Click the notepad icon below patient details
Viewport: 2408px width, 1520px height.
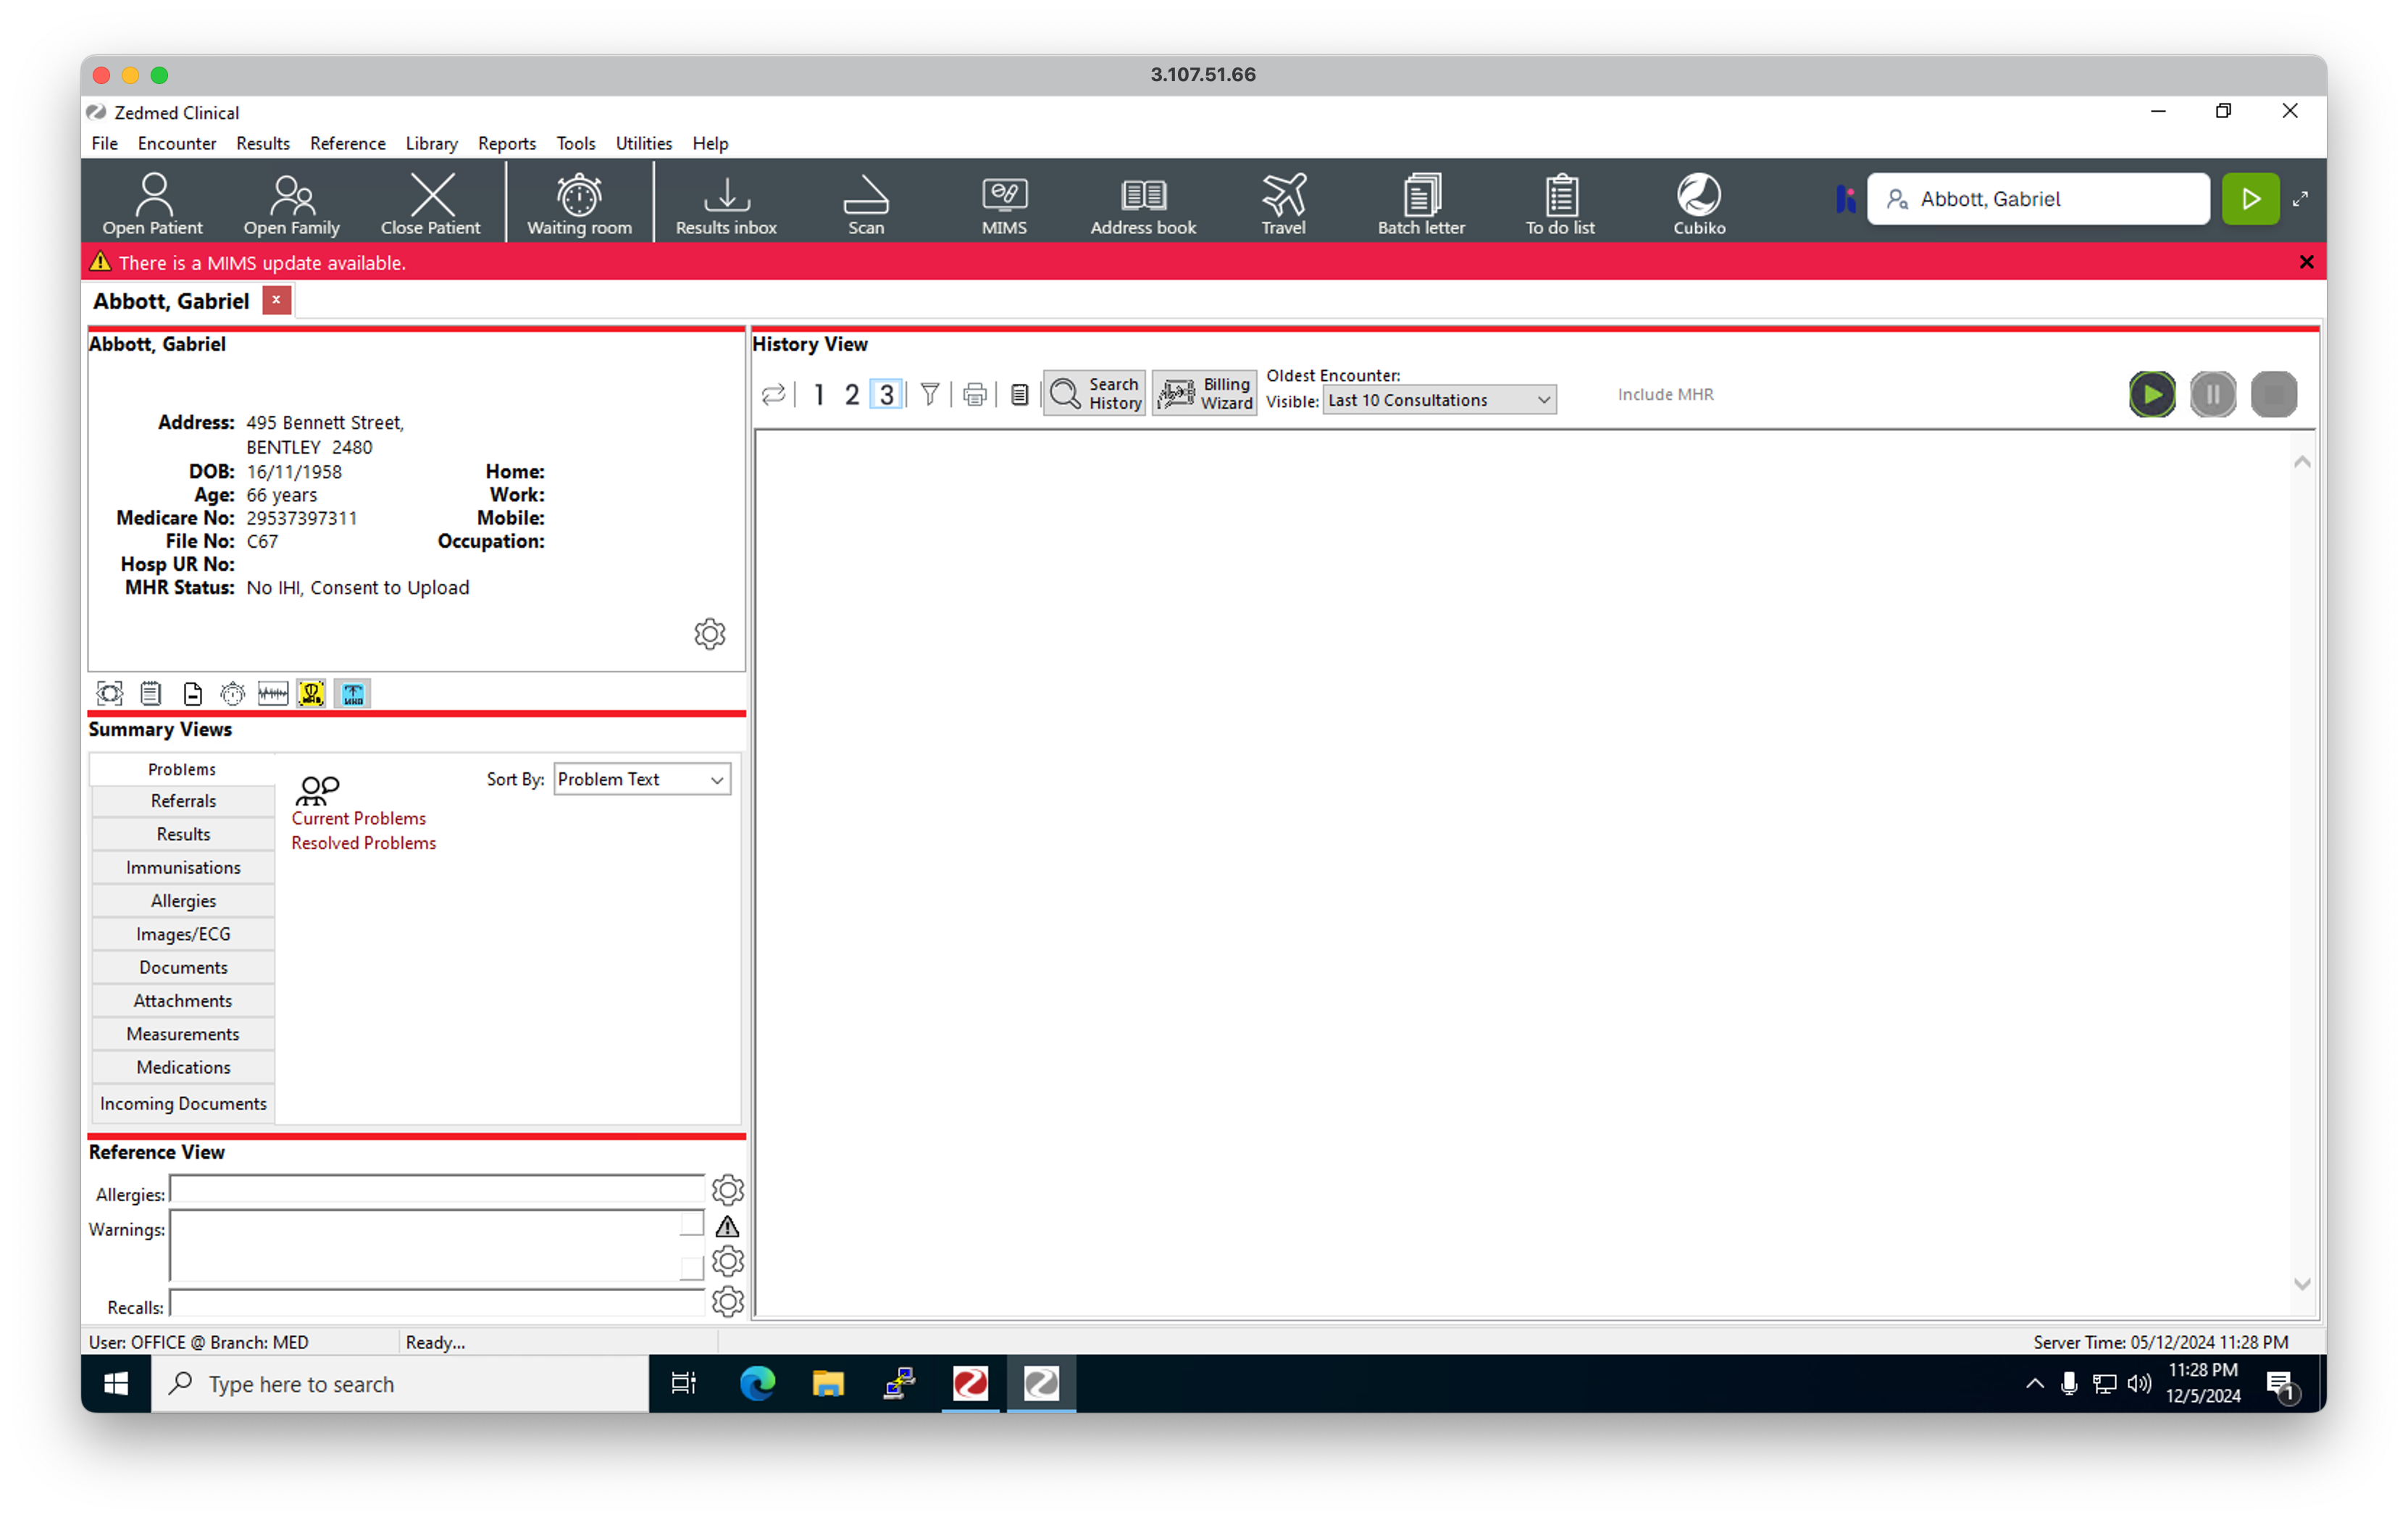point(151,694)
